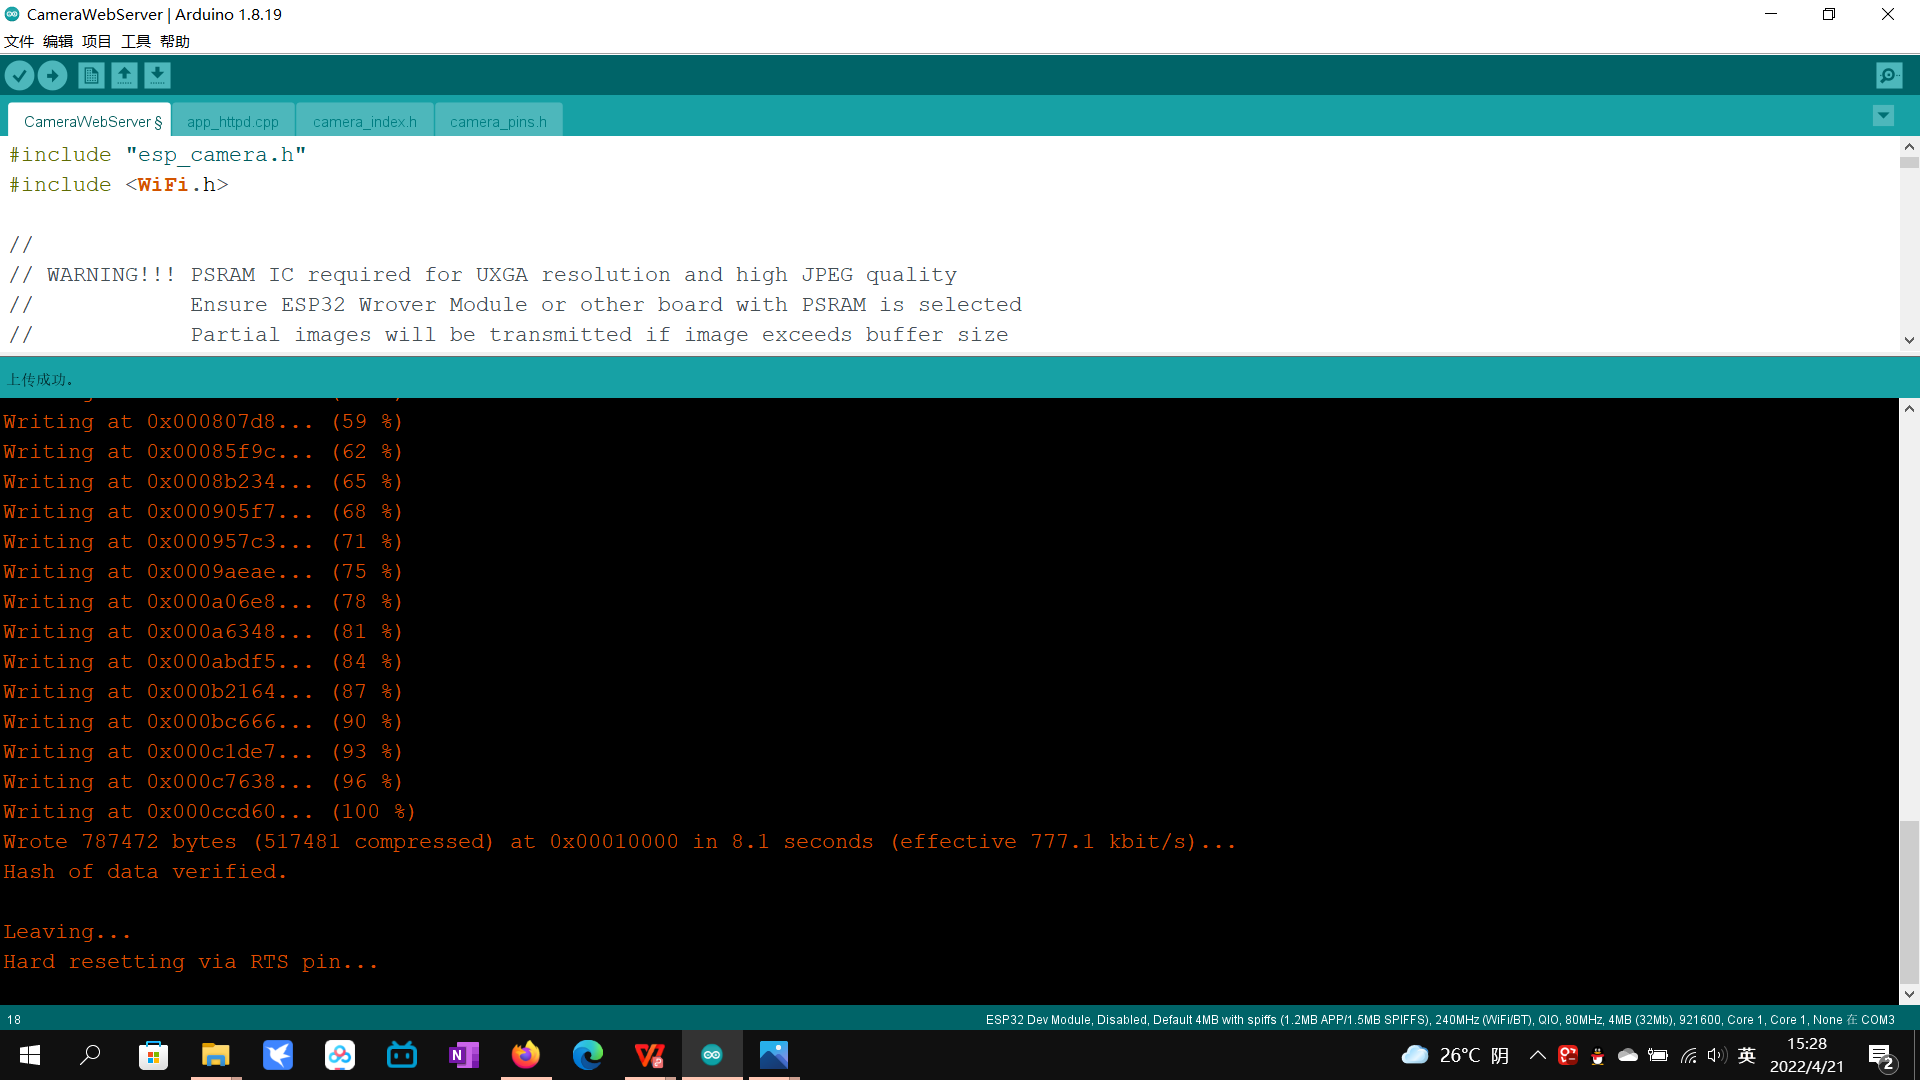Create a new sketch with New icon
The image size is (1920, 1080).
pyautogui.click(x=91, y=75)
